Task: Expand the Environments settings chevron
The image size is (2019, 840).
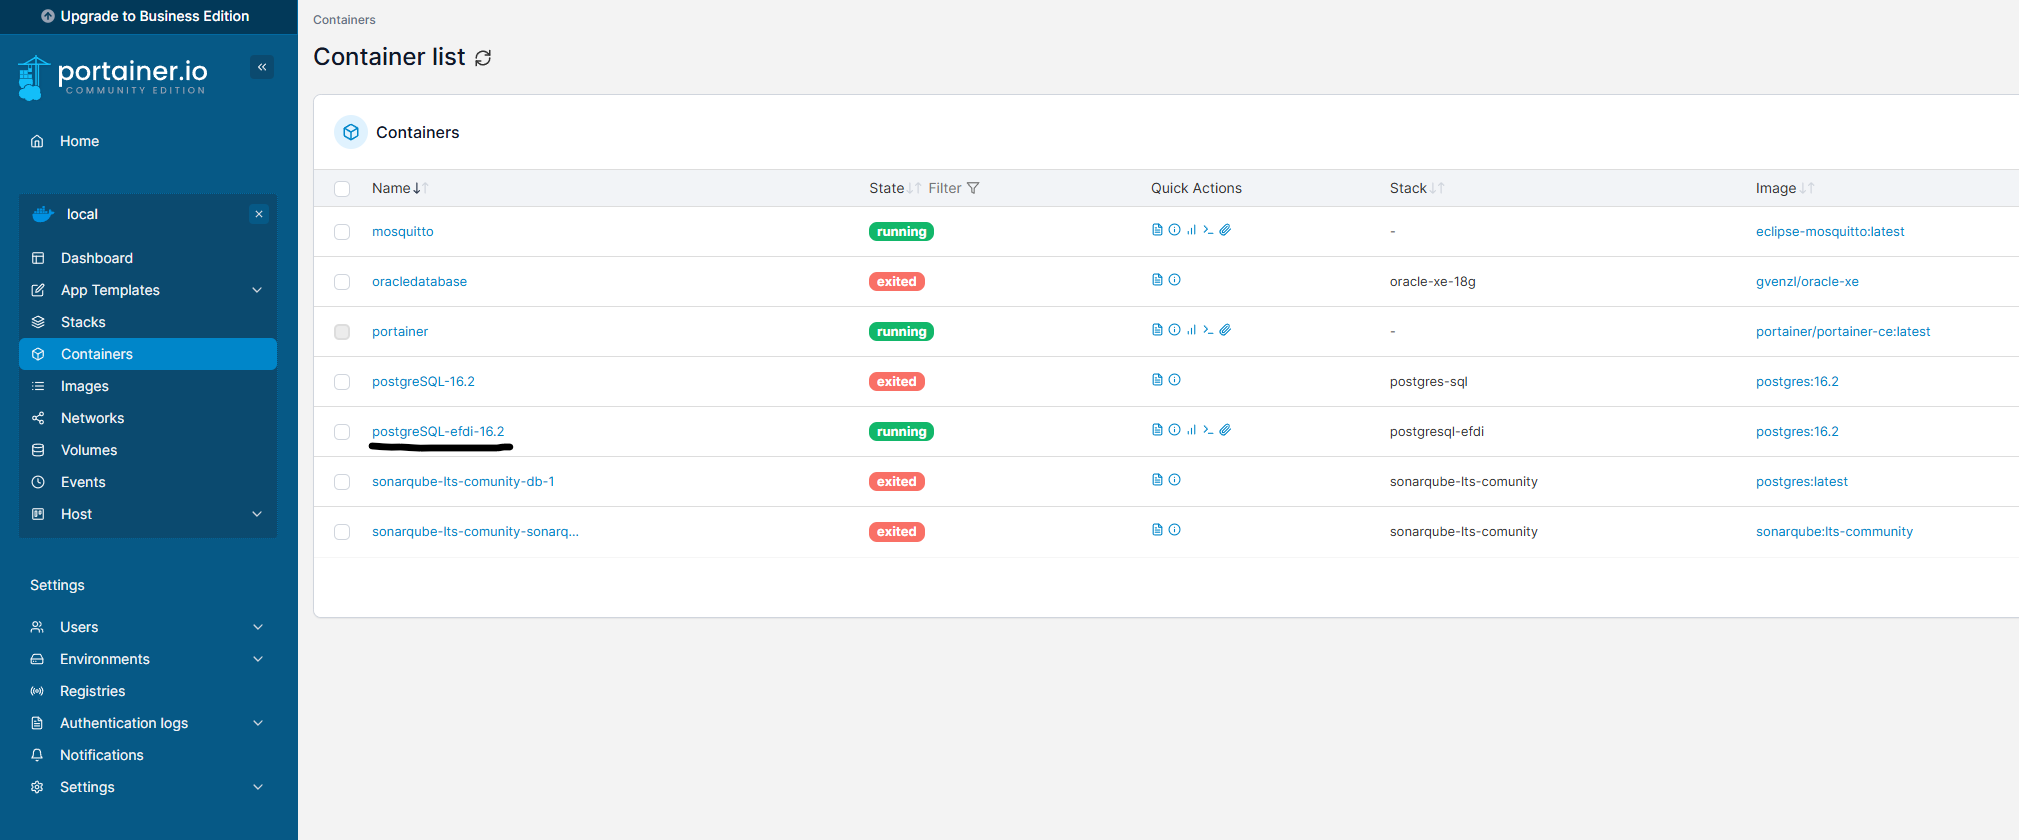Action: click(258, 659)
